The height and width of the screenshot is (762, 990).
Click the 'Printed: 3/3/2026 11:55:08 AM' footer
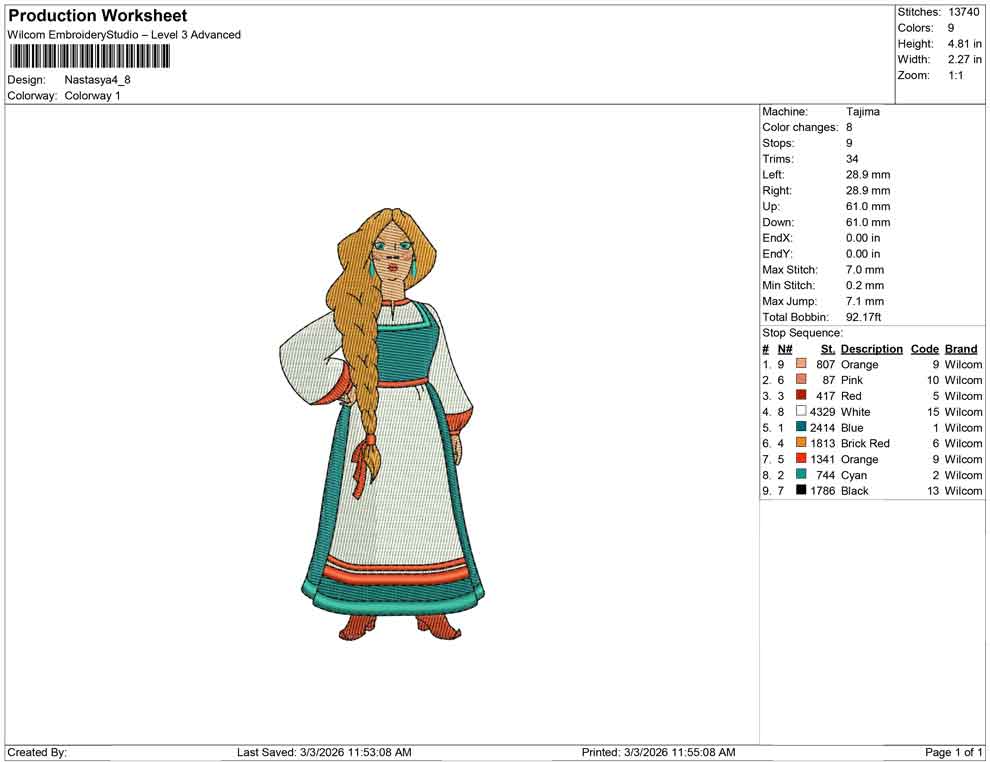point(658,752)
